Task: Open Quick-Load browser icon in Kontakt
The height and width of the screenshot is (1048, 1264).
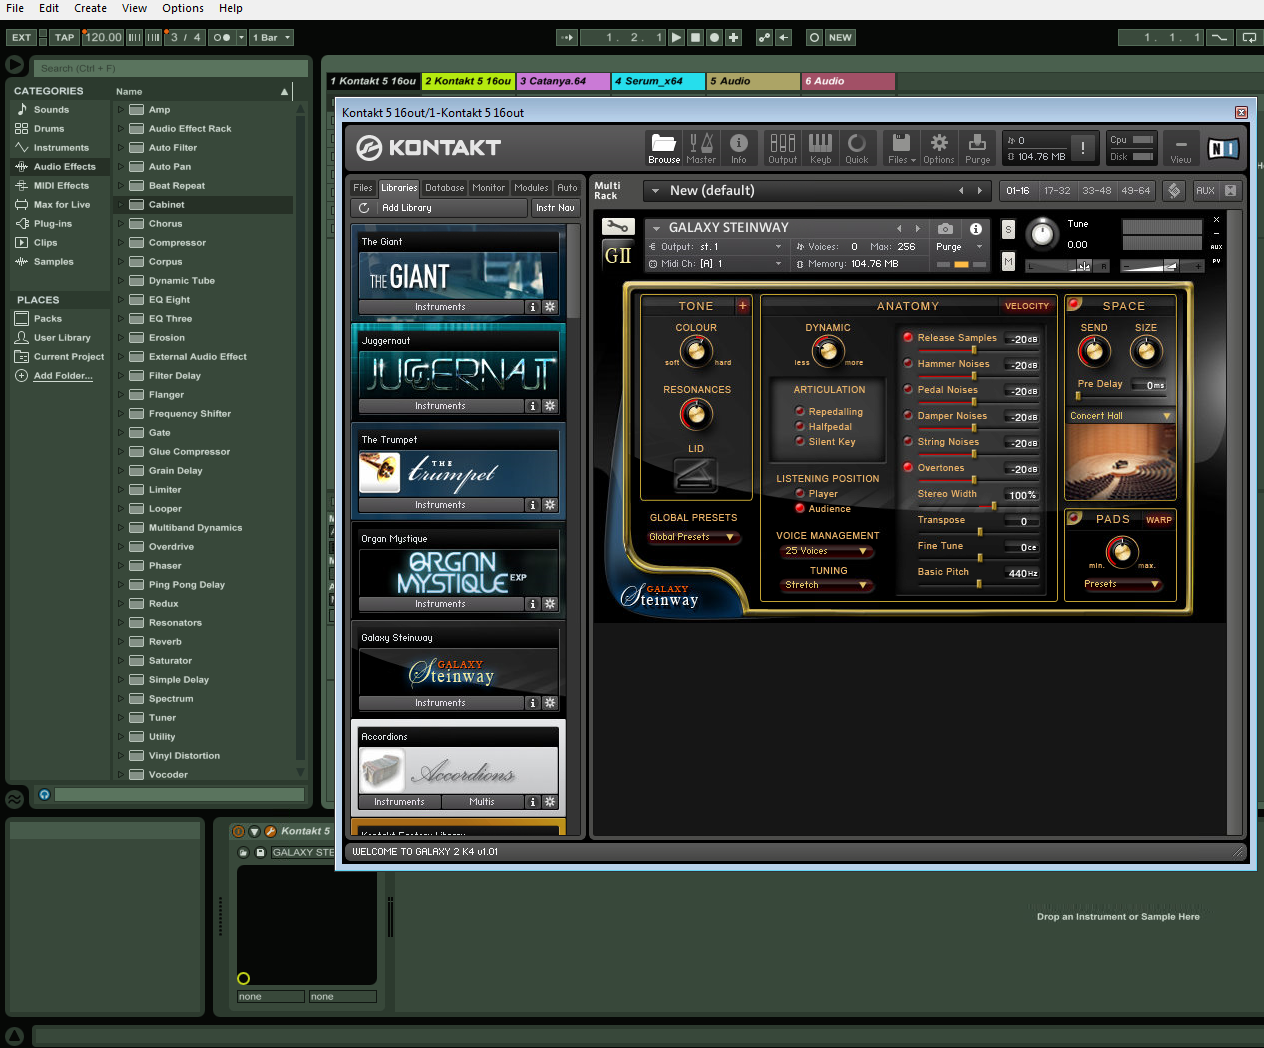Action: pos(857,148)
